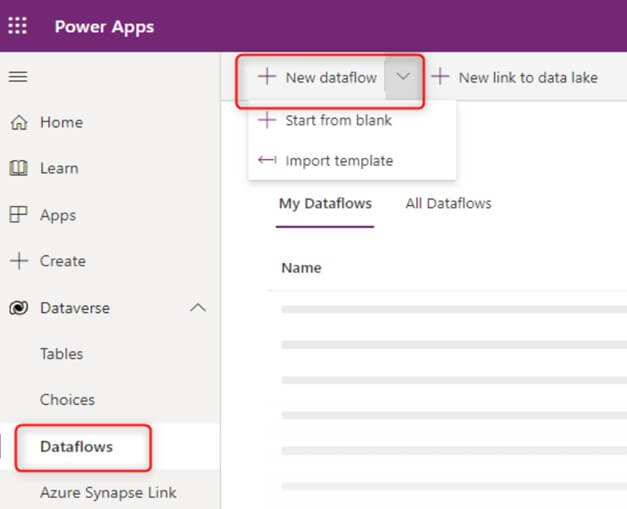Go to Create in navigation

tap(63, 261)
